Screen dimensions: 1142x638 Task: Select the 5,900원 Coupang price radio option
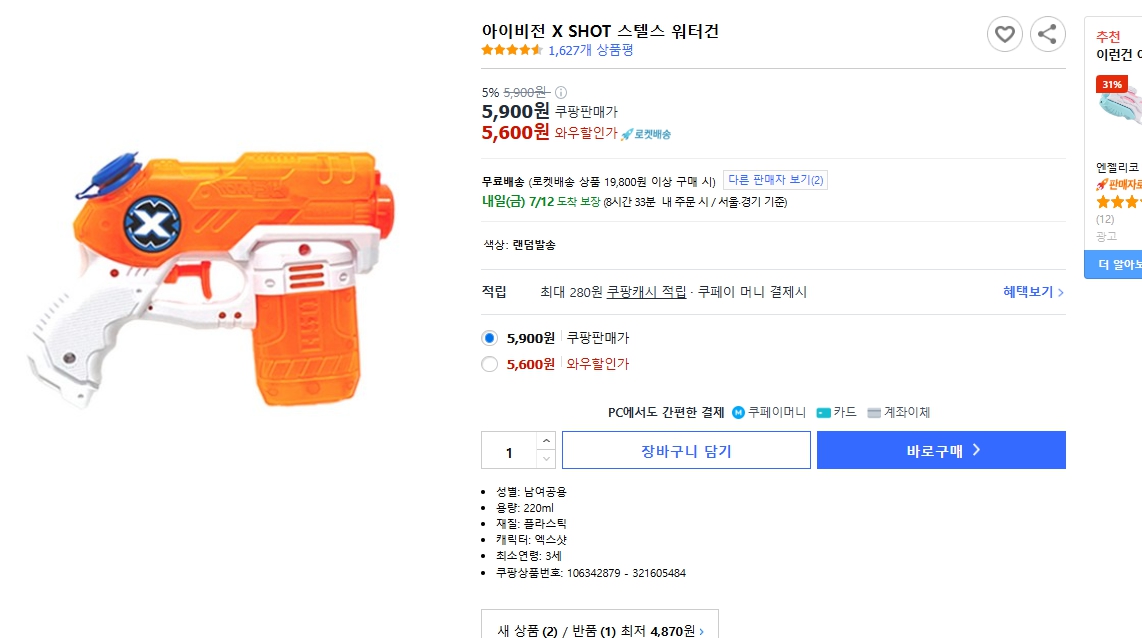490,338
